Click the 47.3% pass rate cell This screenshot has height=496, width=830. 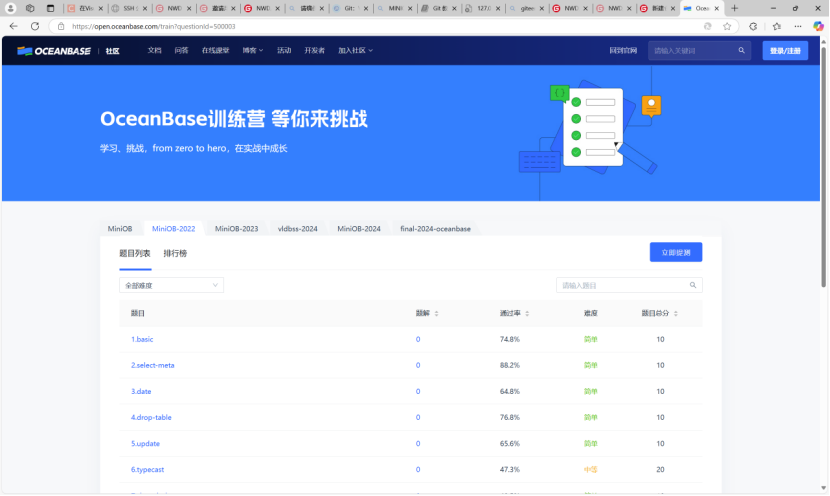509,470
